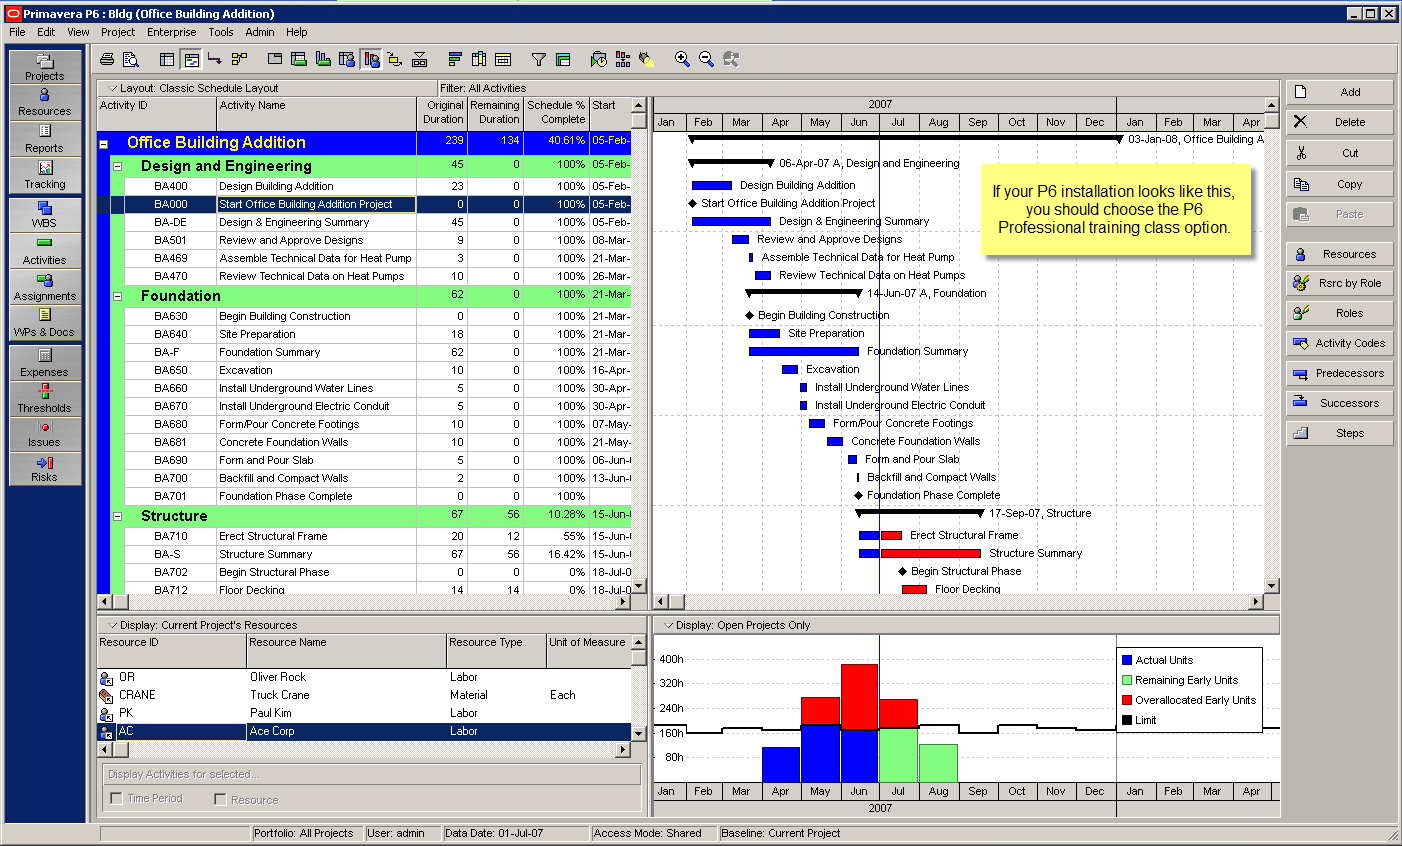The height and width of the screenshot is (846, 1402).
Task: Click the Activity Name column header
Action: pos(316,113)
